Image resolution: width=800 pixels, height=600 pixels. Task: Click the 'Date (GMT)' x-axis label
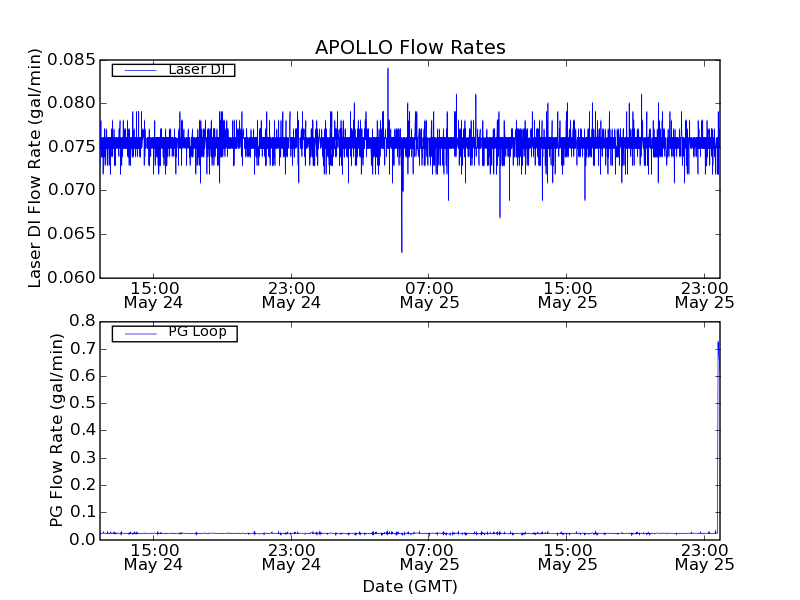coord(410,586)
